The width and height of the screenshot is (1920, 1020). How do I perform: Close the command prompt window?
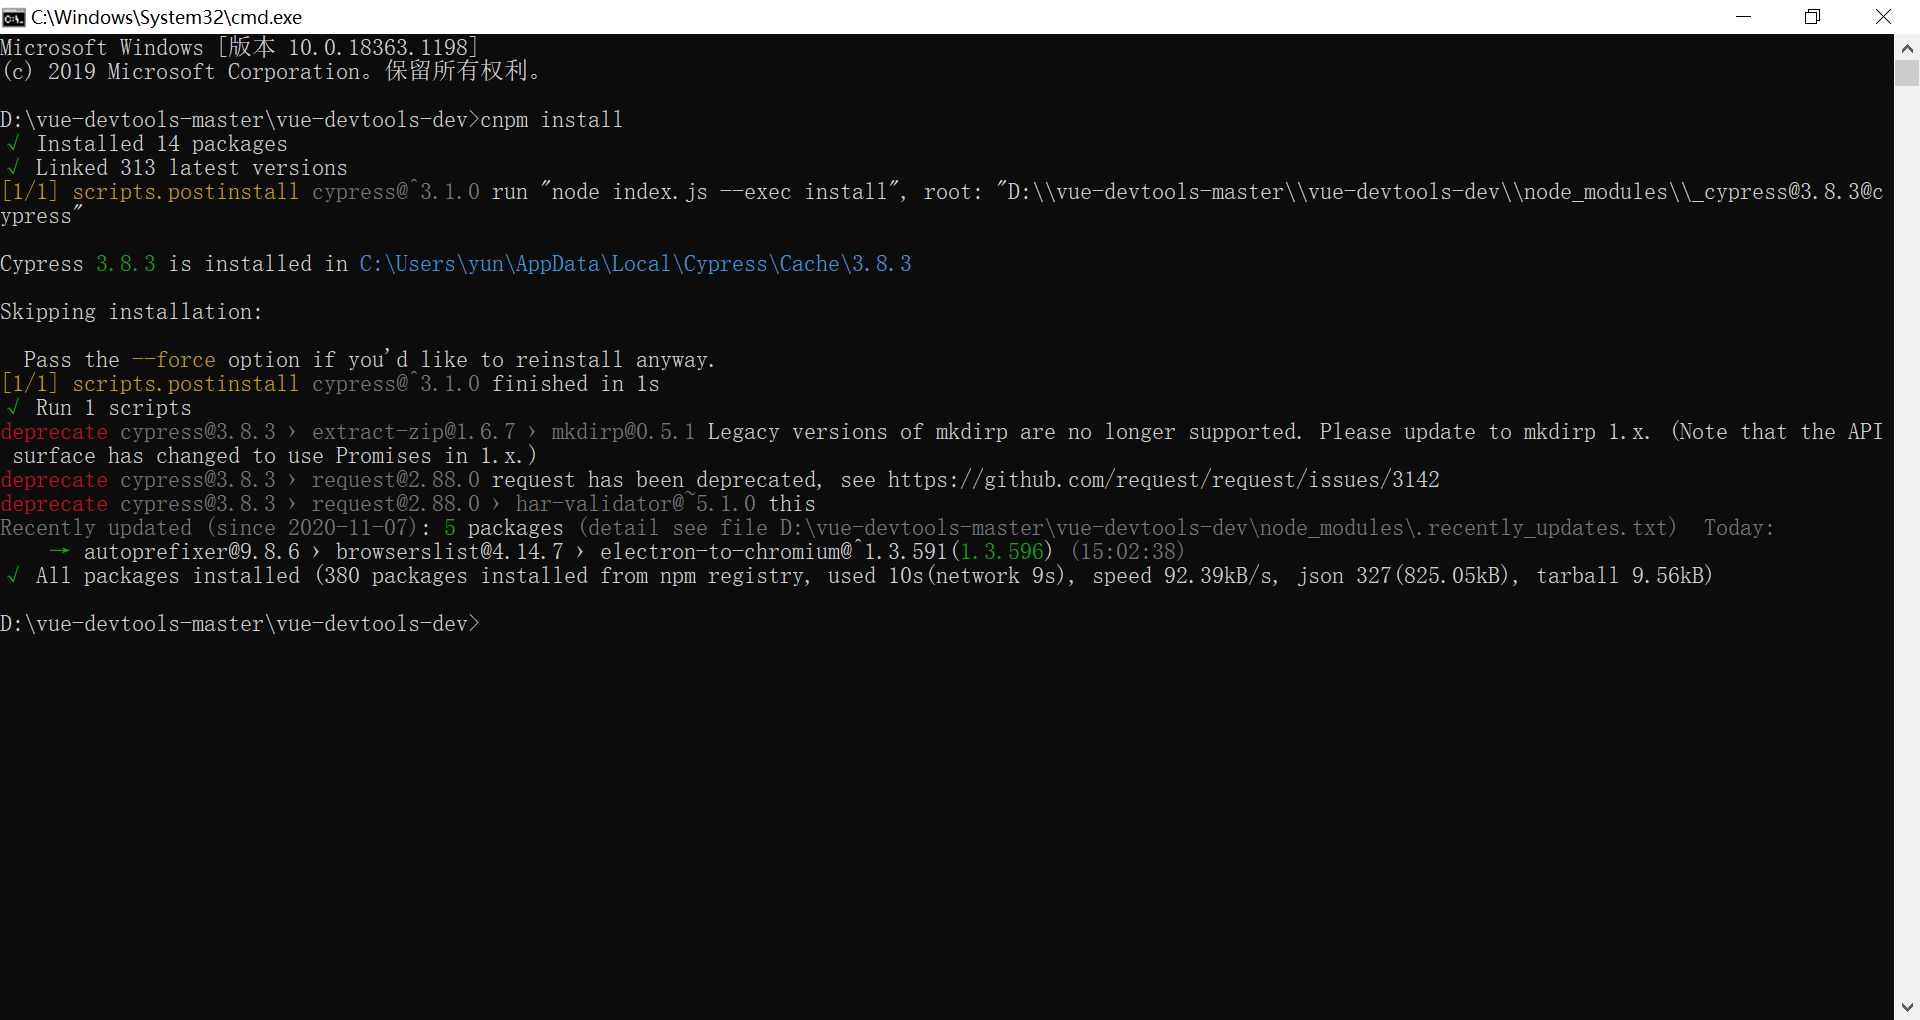[x=1883, y=17]
